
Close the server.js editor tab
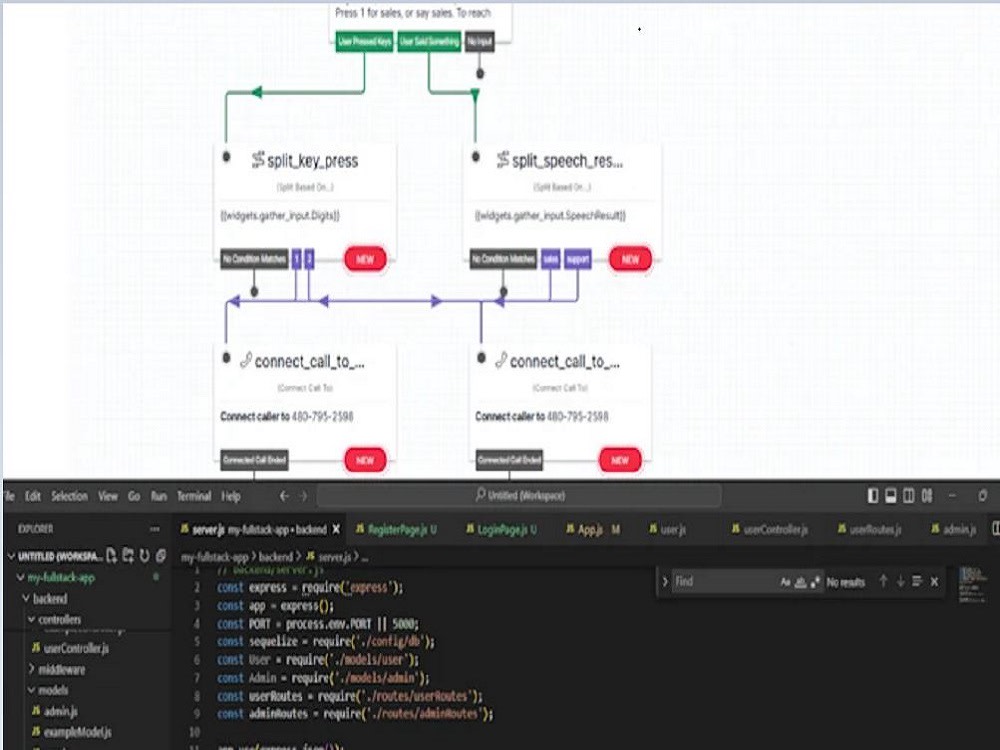tap(336, 529)
